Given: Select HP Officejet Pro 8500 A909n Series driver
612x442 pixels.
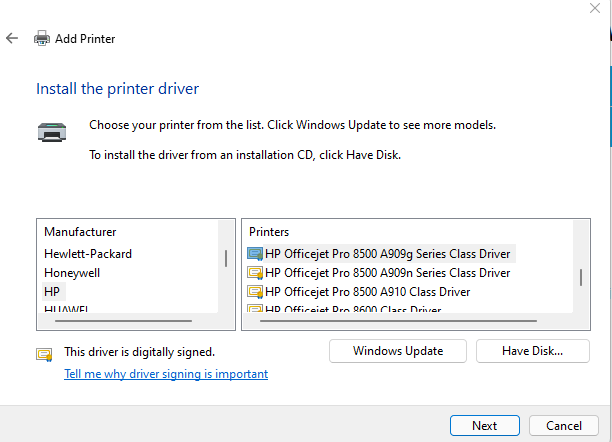Looking at the screenshot, I should [x=387, y=273].
